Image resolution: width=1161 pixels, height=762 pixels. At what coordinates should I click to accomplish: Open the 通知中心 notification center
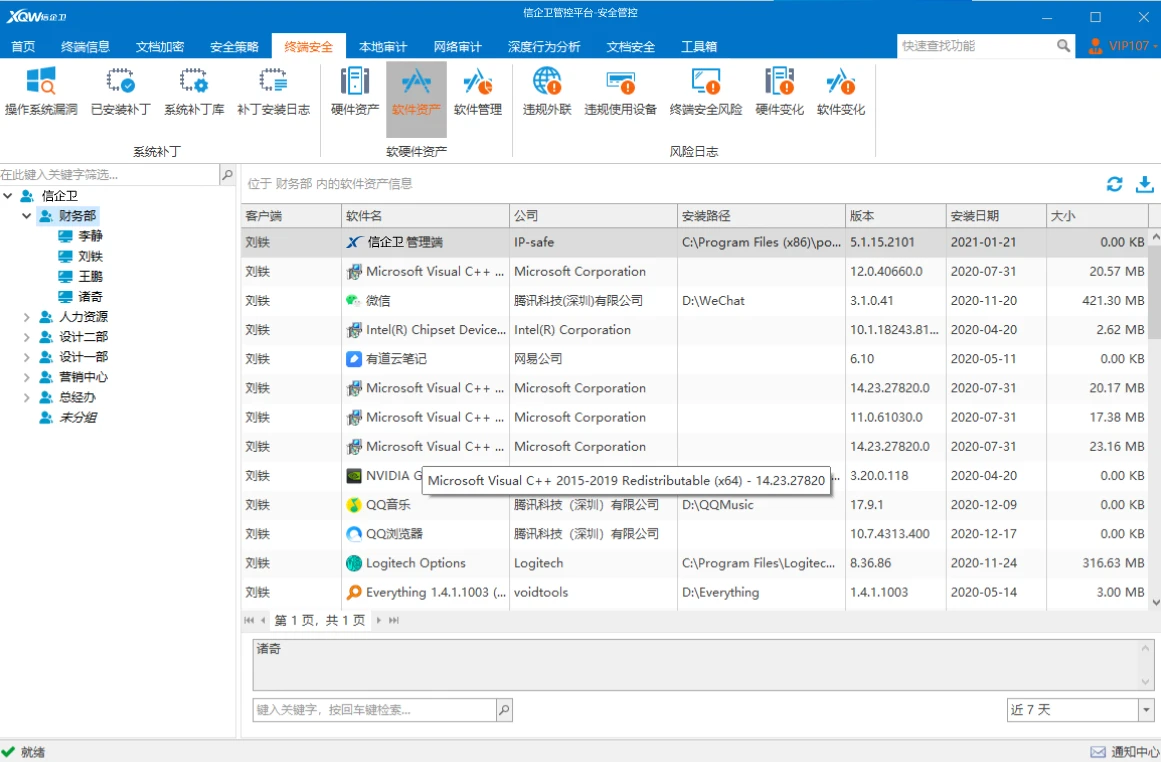[x=1124, y=752]
